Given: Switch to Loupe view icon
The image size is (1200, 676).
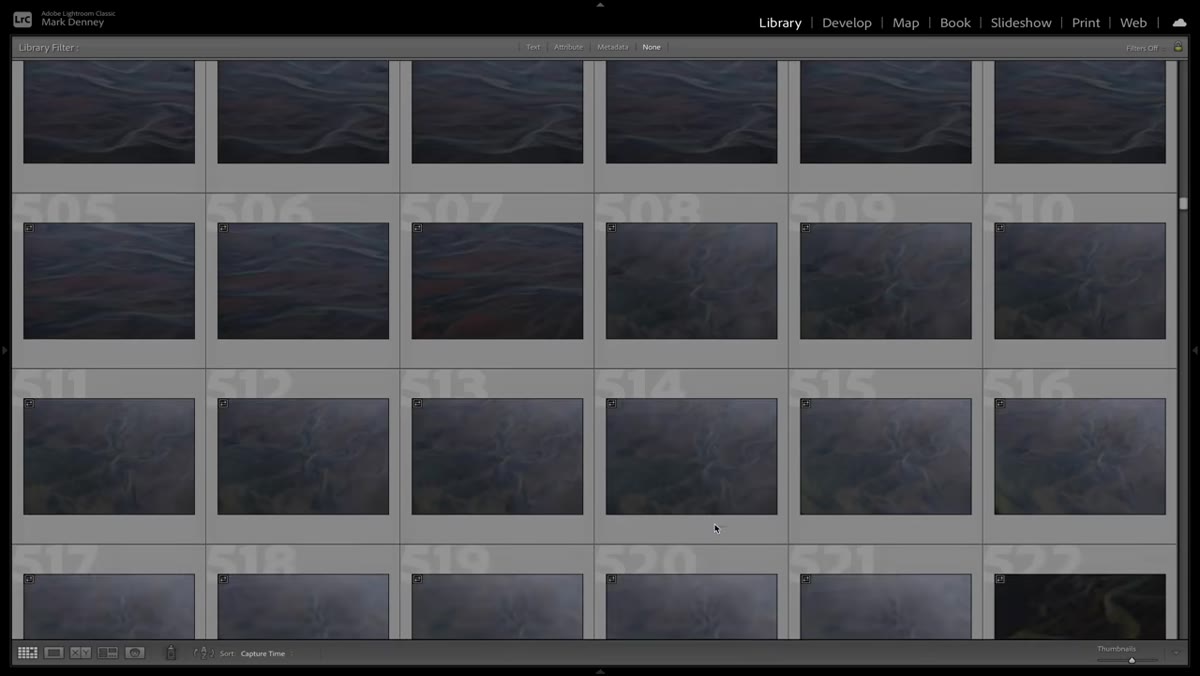Looking at the screenshot, I should (x=54, y=653).
